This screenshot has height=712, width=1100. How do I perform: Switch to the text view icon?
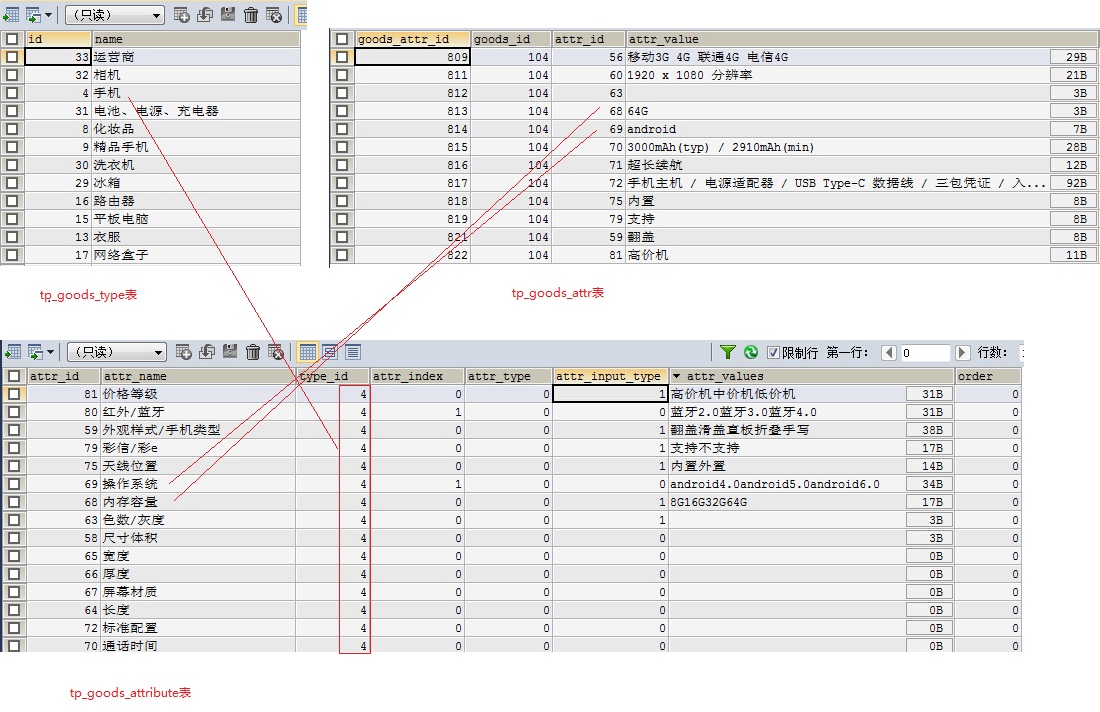tap(351, 351)
